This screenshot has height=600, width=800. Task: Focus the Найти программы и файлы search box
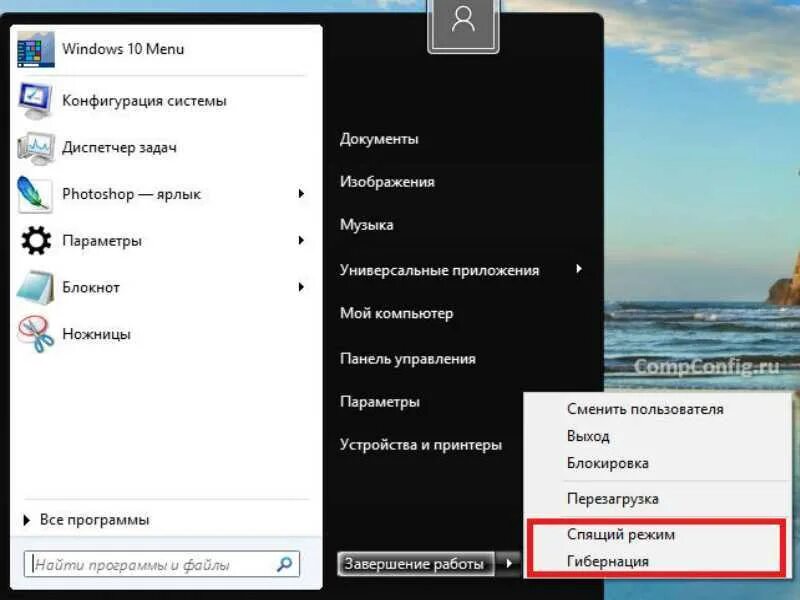(161, 564)
